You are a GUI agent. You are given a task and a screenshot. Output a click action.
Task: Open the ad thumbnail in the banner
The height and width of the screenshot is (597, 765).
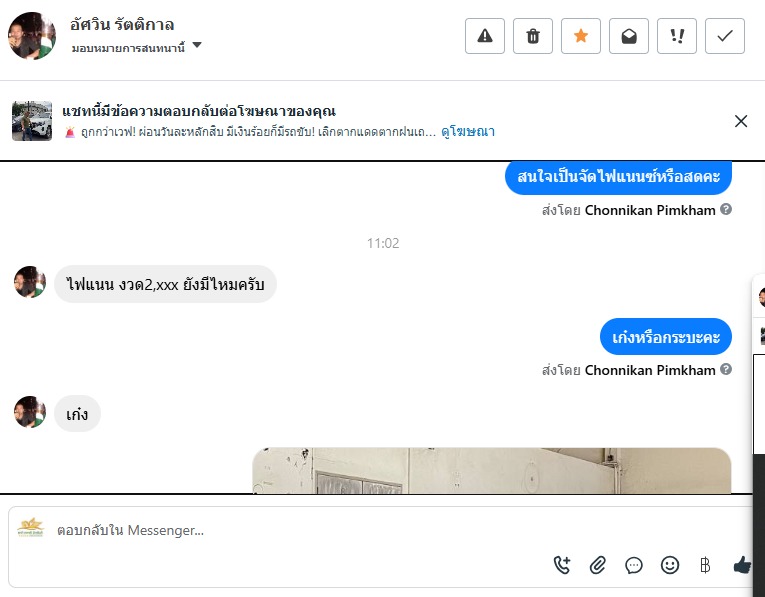[32, 121]
